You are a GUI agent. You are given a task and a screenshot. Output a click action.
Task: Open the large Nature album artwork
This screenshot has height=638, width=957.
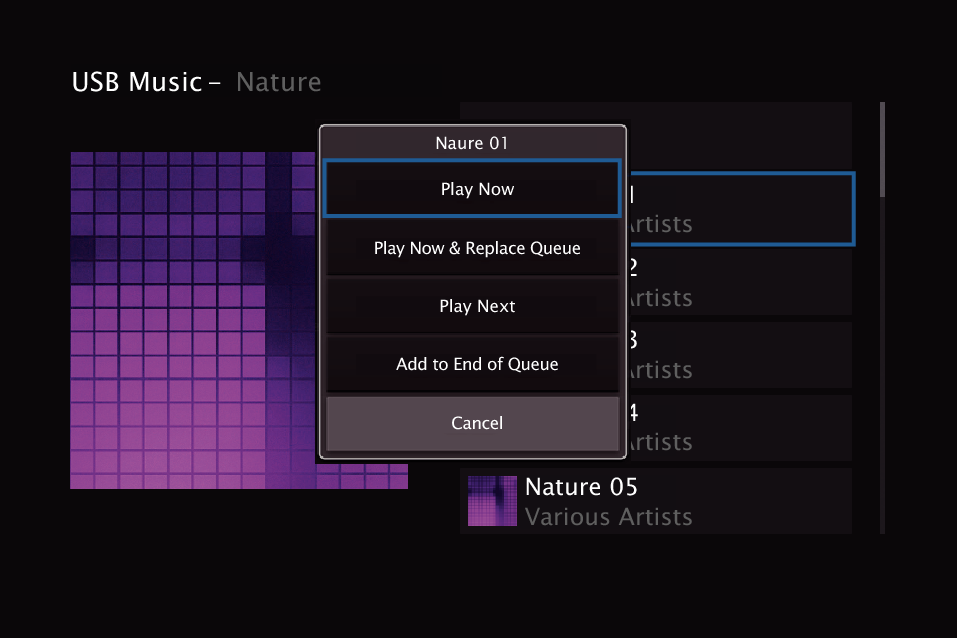click(x=190, y=320)
